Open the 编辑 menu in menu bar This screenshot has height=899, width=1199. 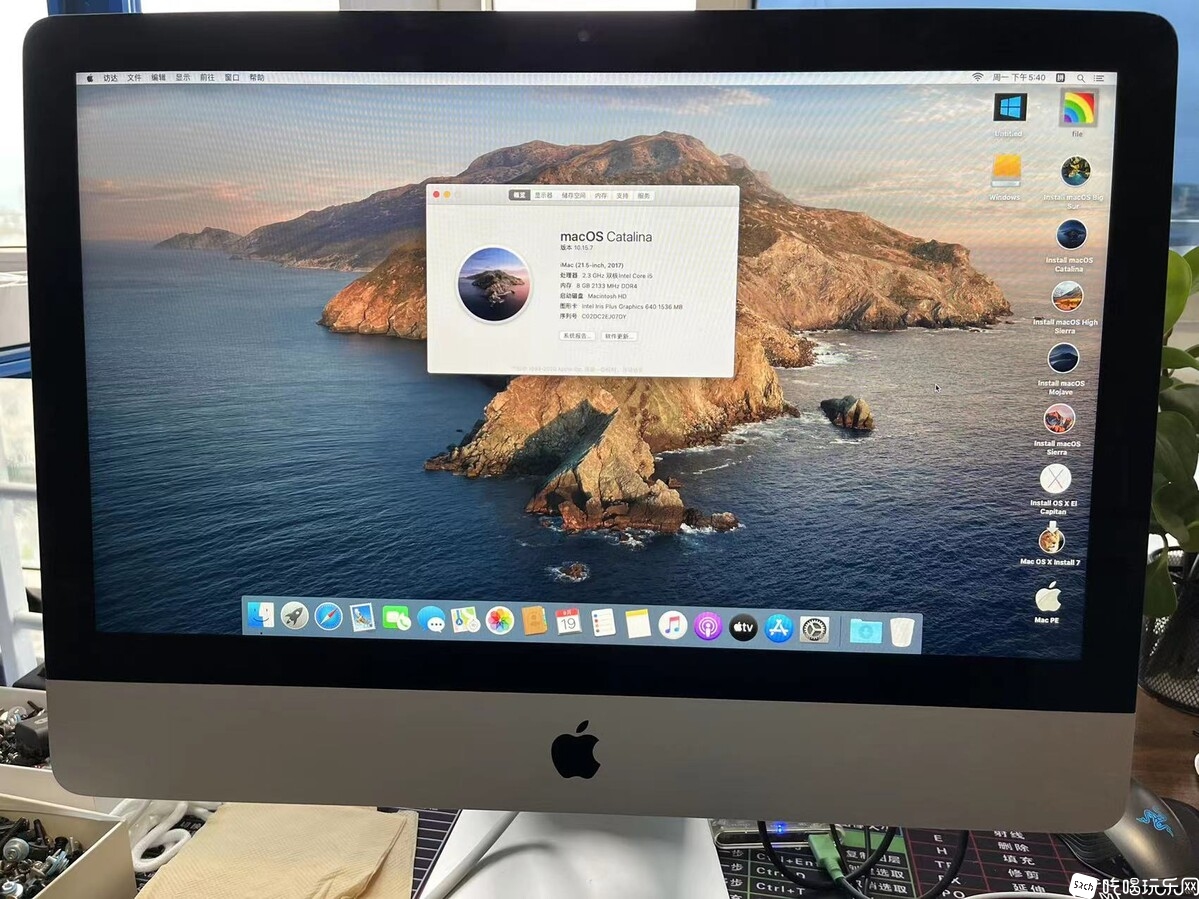click(x=158, y=78)
